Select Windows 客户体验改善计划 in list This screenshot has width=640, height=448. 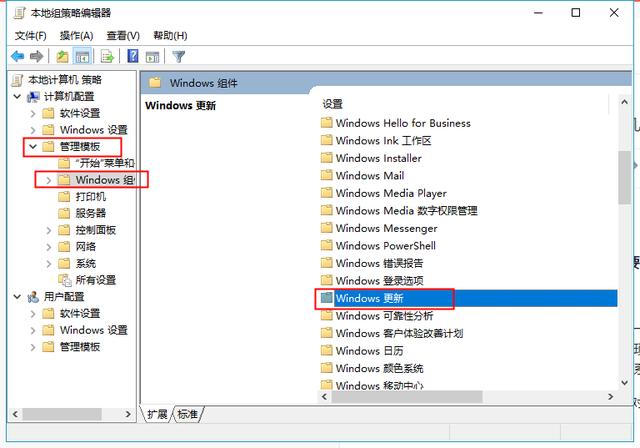399,333
